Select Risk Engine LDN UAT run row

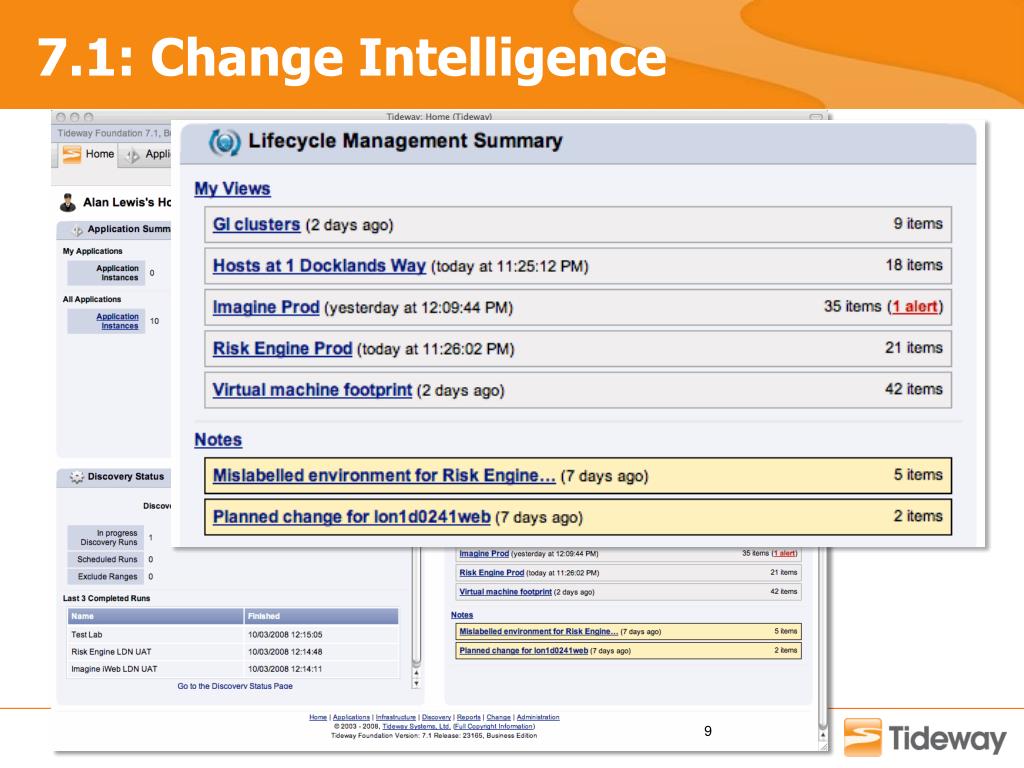coord(232,652)
